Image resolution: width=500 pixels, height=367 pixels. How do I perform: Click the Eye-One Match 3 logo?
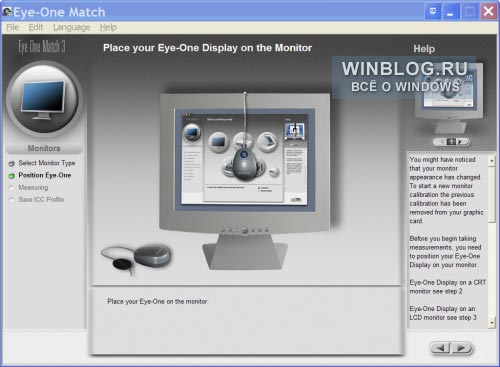[42, 47]
